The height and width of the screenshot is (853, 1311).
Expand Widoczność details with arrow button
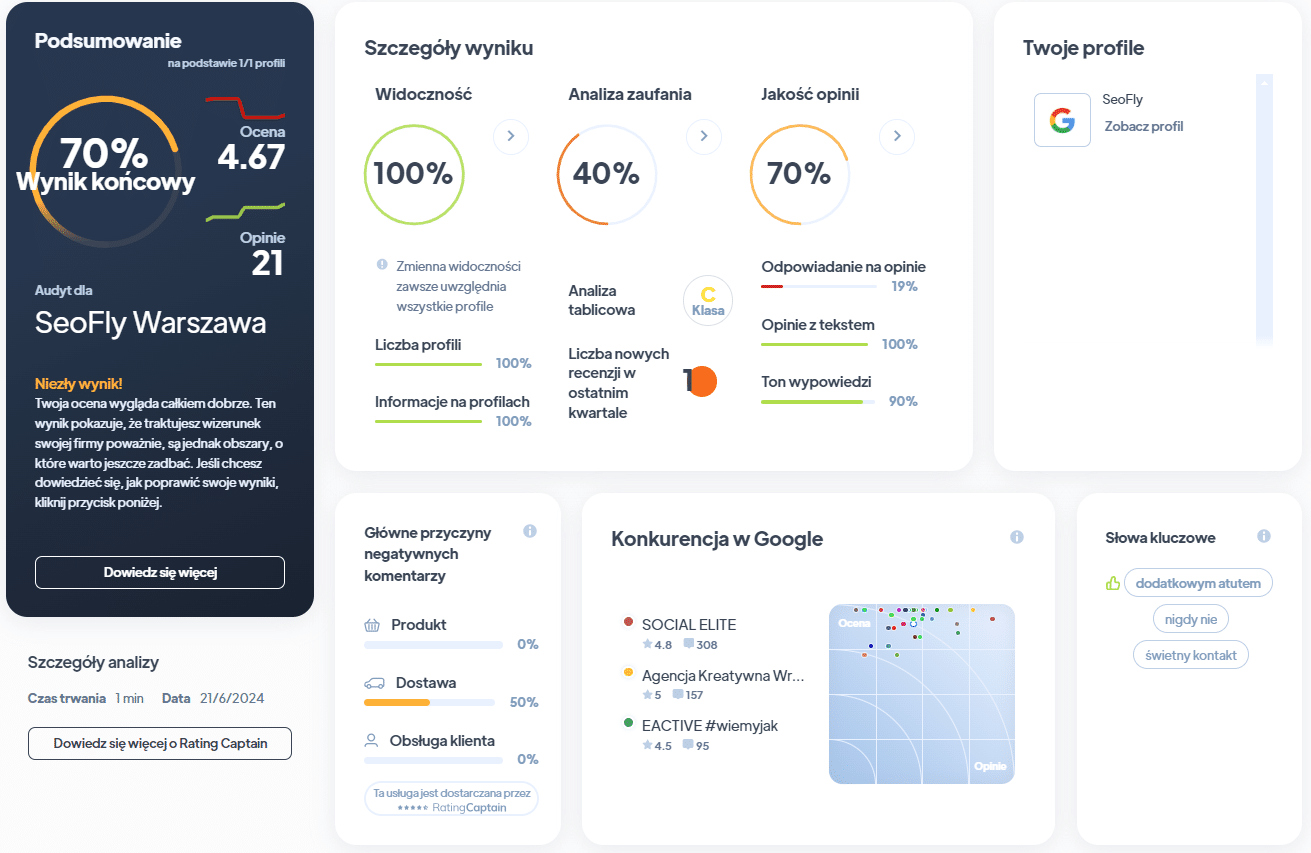pos(511,136)
